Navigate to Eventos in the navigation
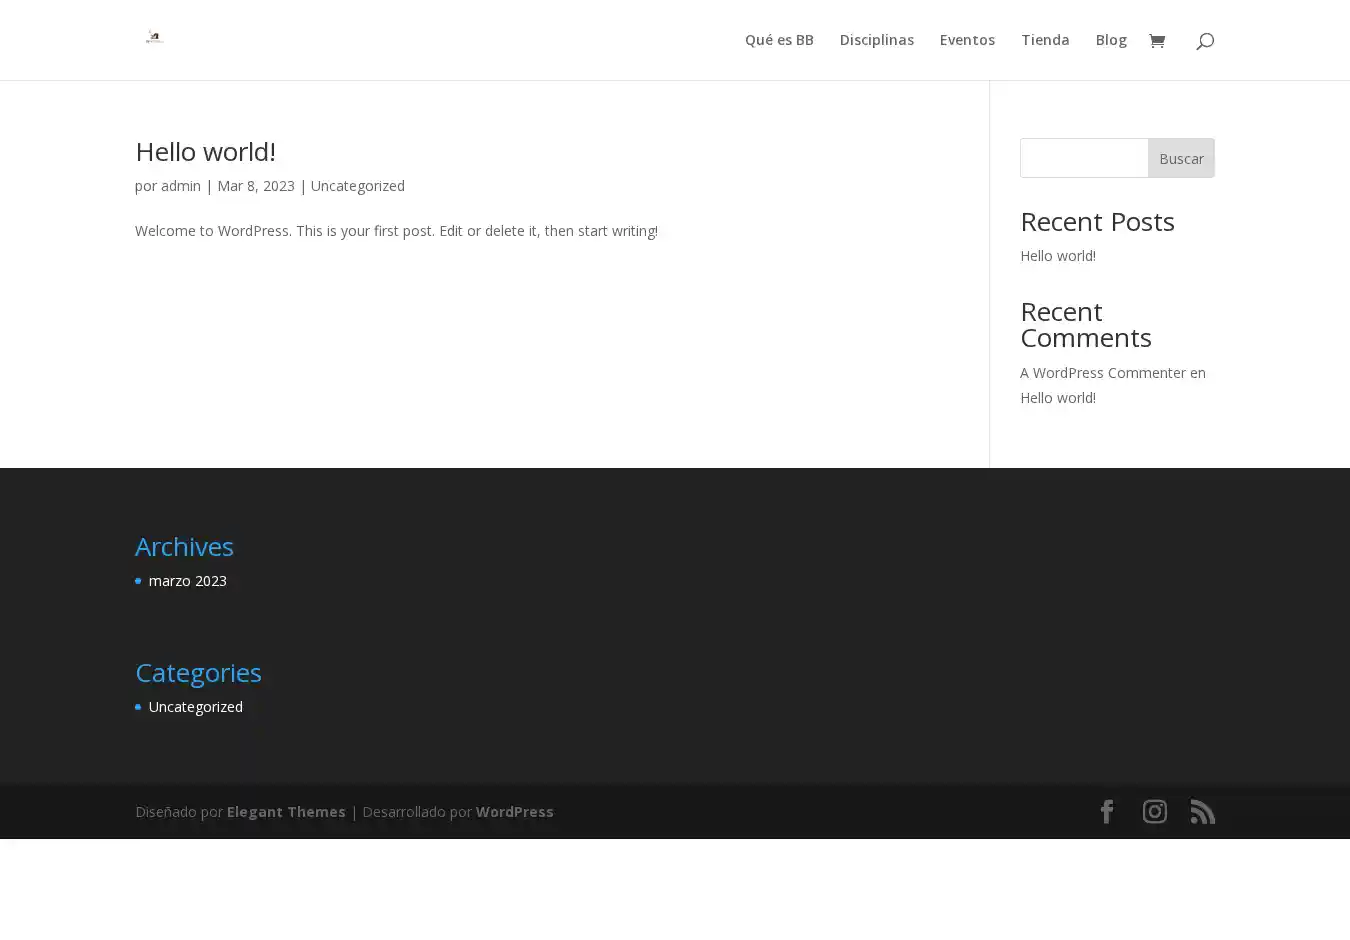 (966, 40)
